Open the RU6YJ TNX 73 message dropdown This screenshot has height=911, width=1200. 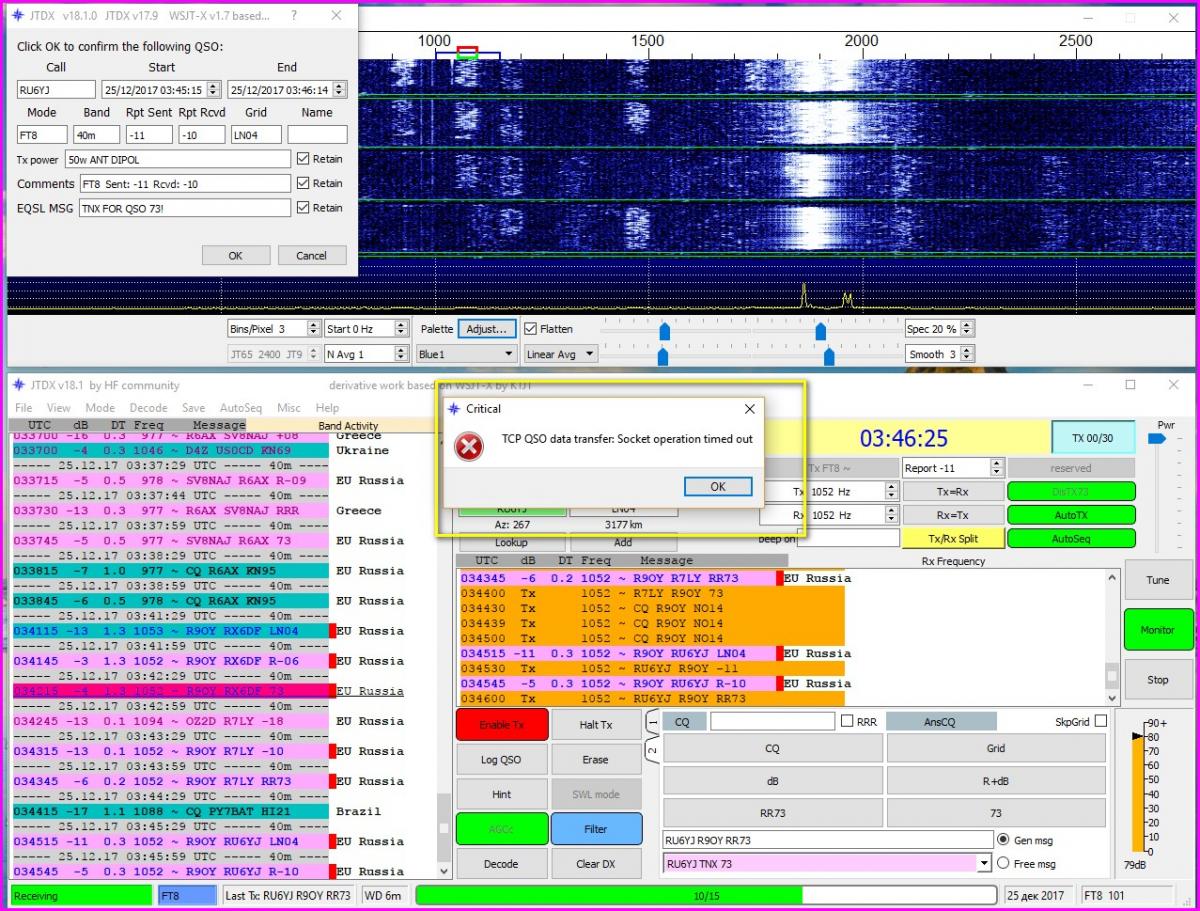[984, 864]
